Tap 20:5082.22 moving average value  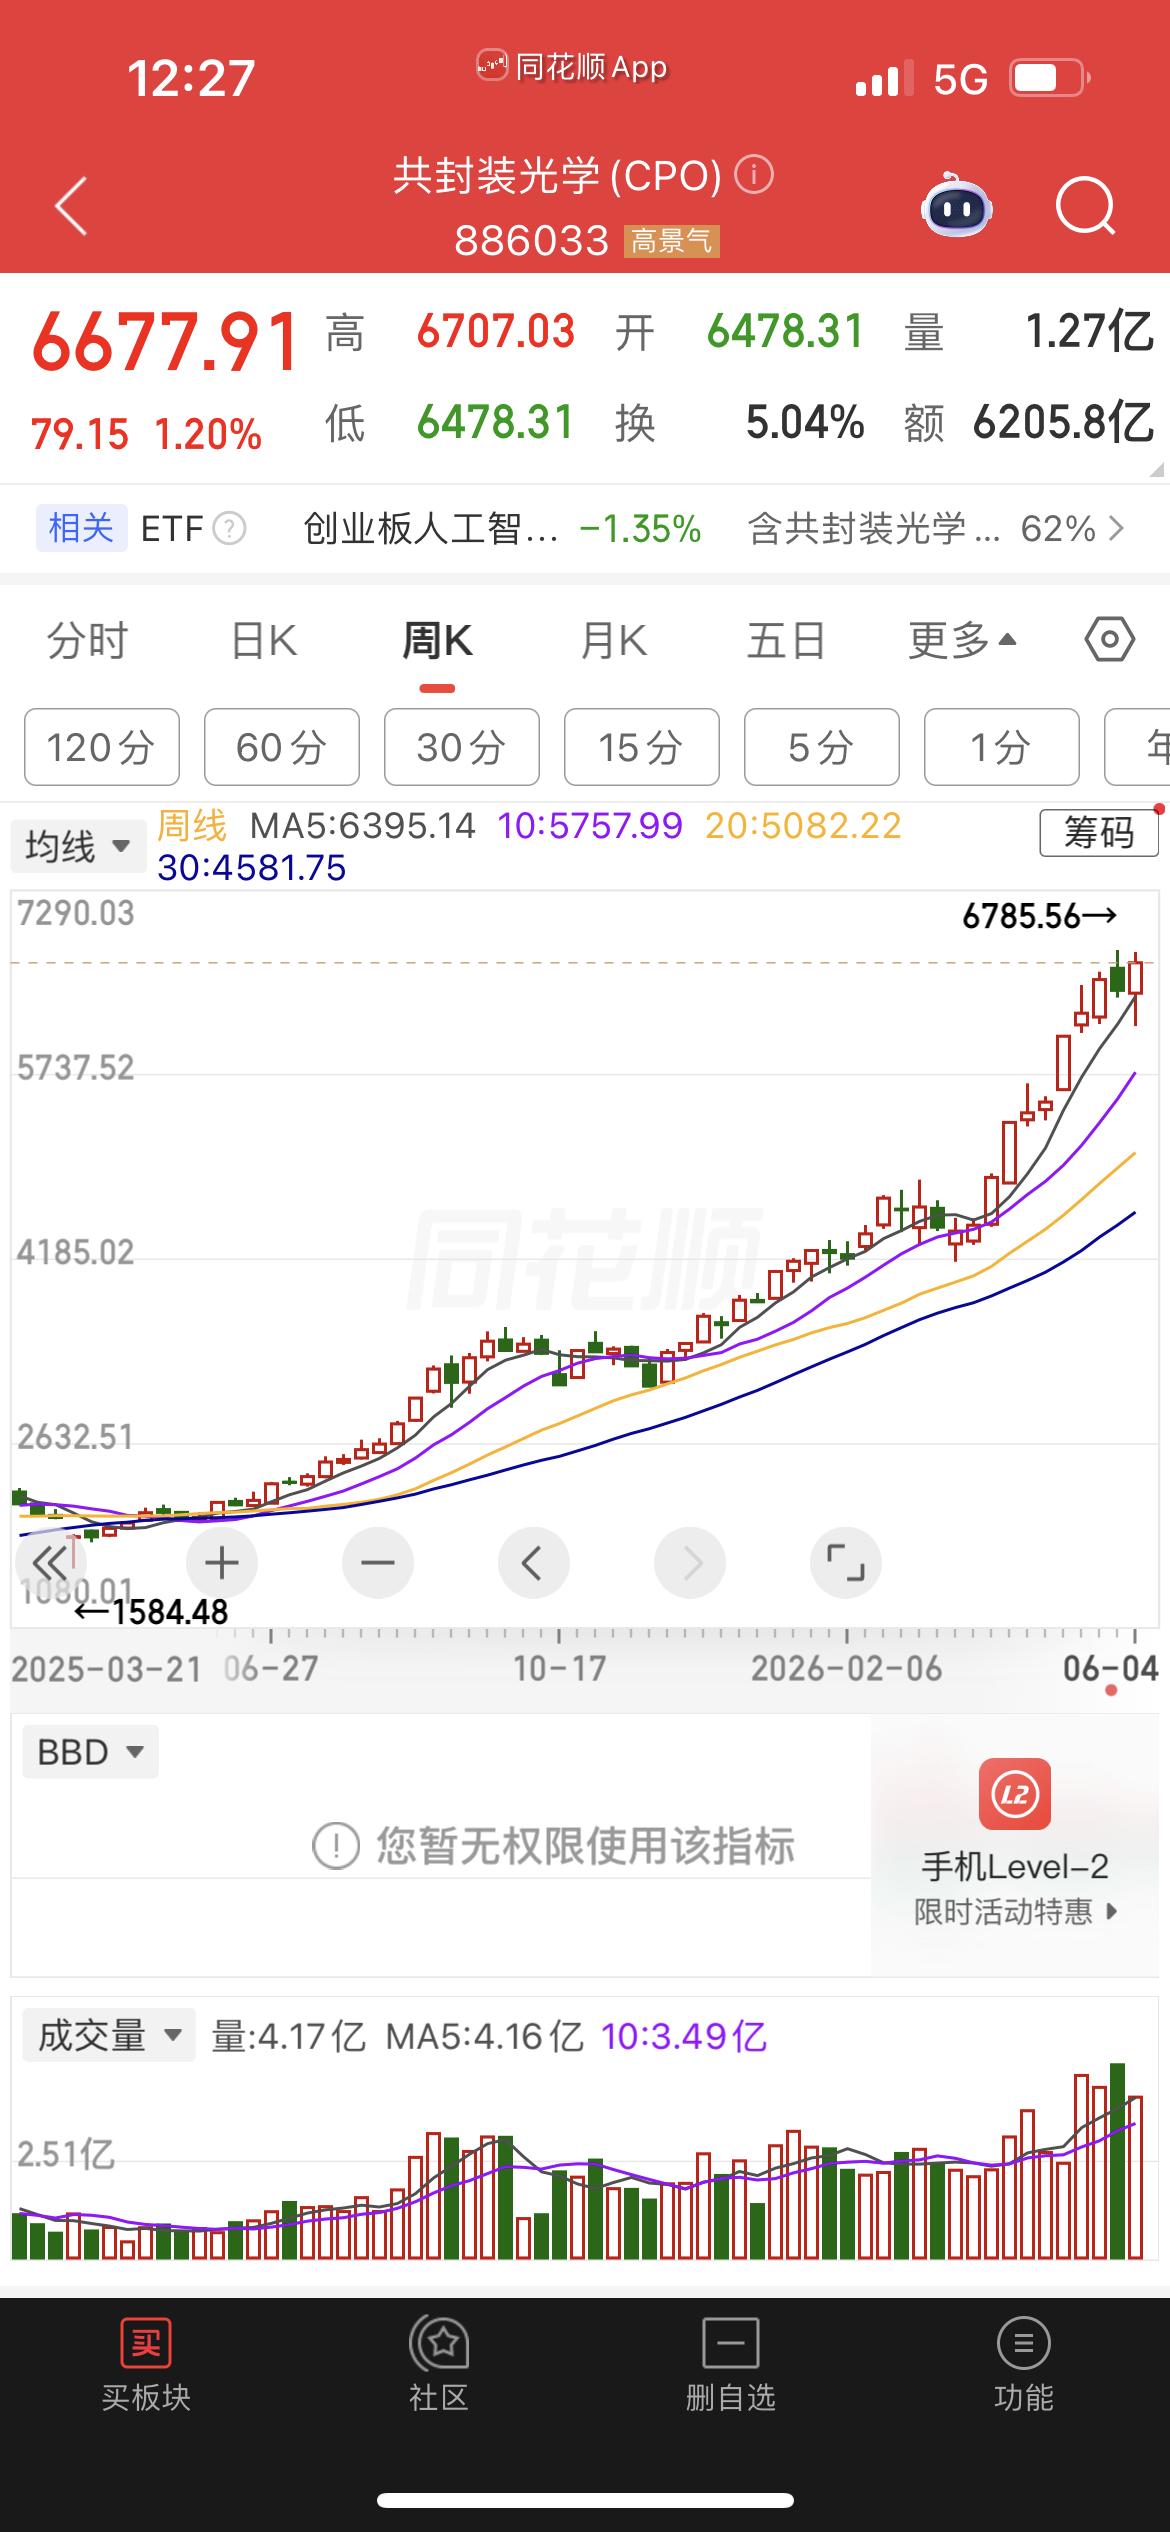[x=803, y=826]
